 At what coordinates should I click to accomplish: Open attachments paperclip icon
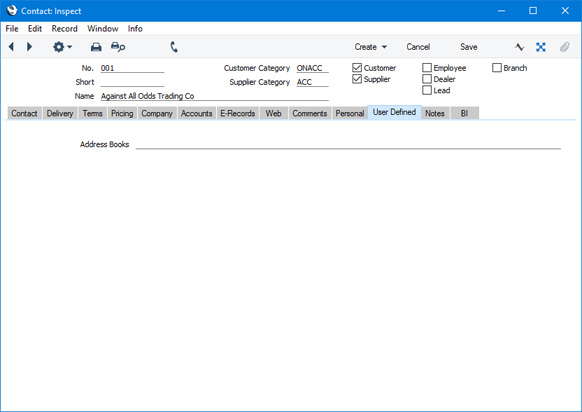pyautogui.click(x=565, y=47)
